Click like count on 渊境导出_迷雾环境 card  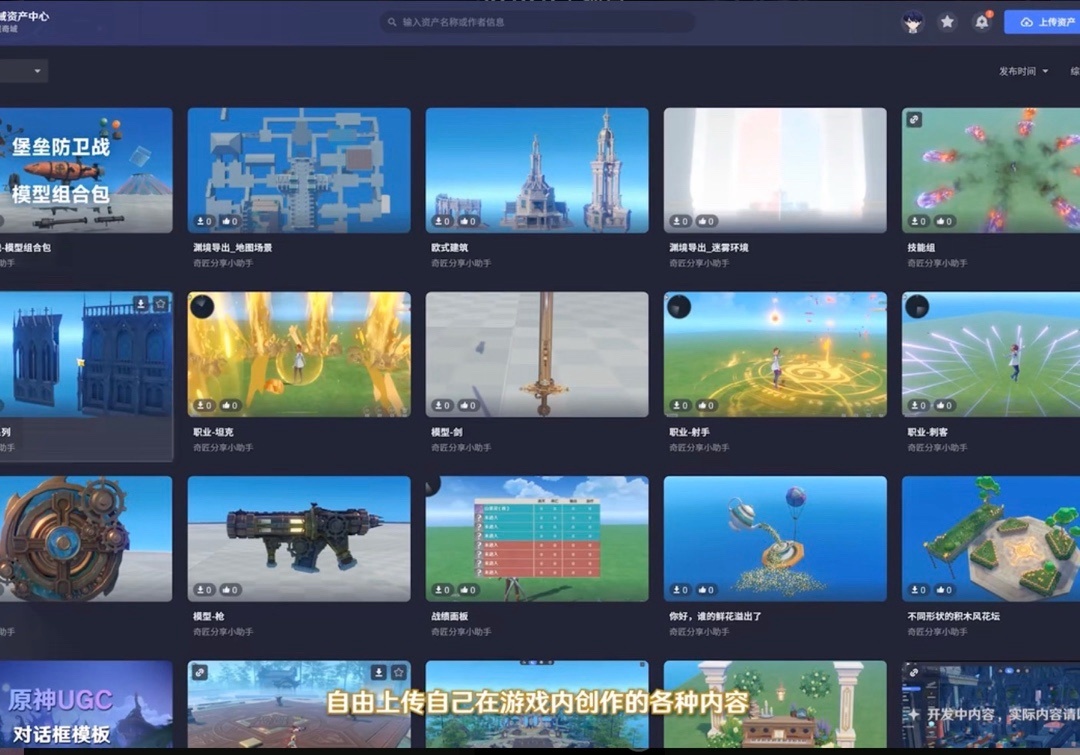[x=707, y=221]
